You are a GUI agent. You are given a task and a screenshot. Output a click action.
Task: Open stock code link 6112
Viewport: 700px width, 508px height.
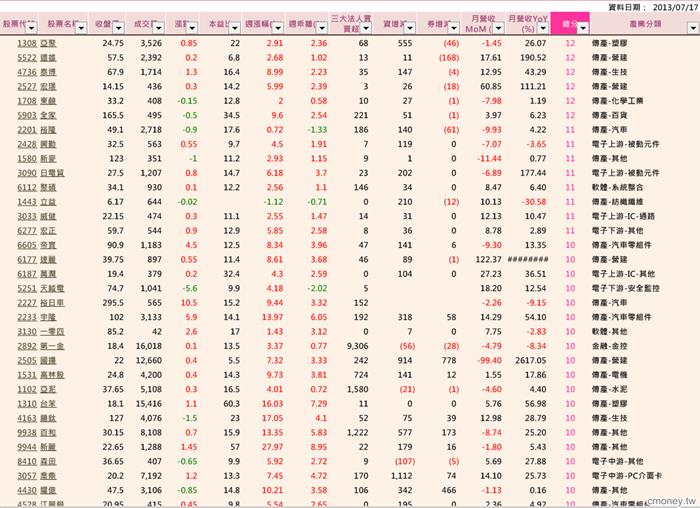point(27,187)
